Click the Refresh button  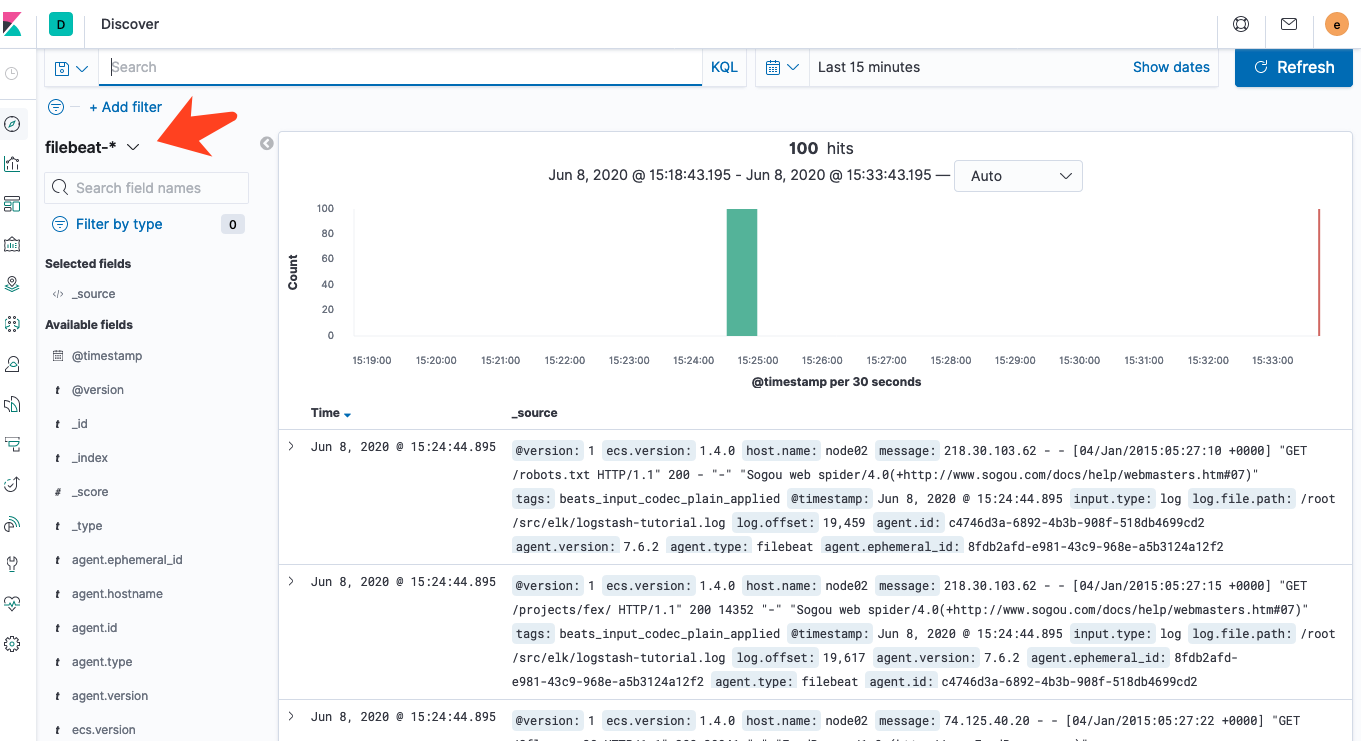point(1293,67)
